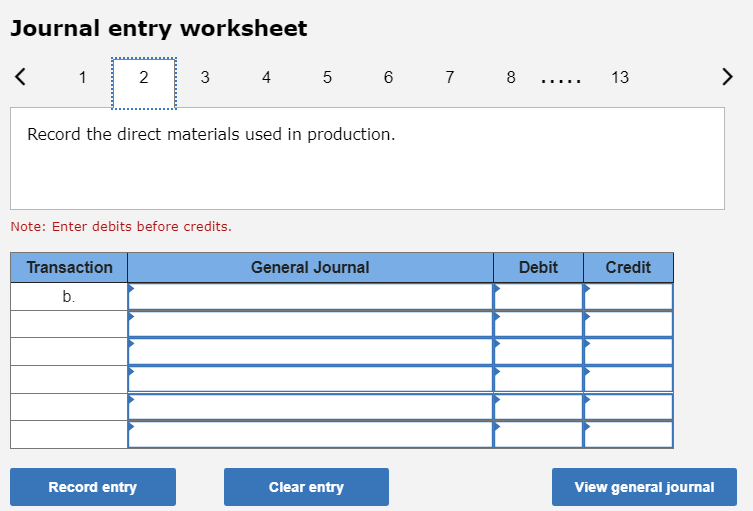The width and height of the screenshot is (753, 511).
Task: Open journal entry tab 1
Action: 83,77
